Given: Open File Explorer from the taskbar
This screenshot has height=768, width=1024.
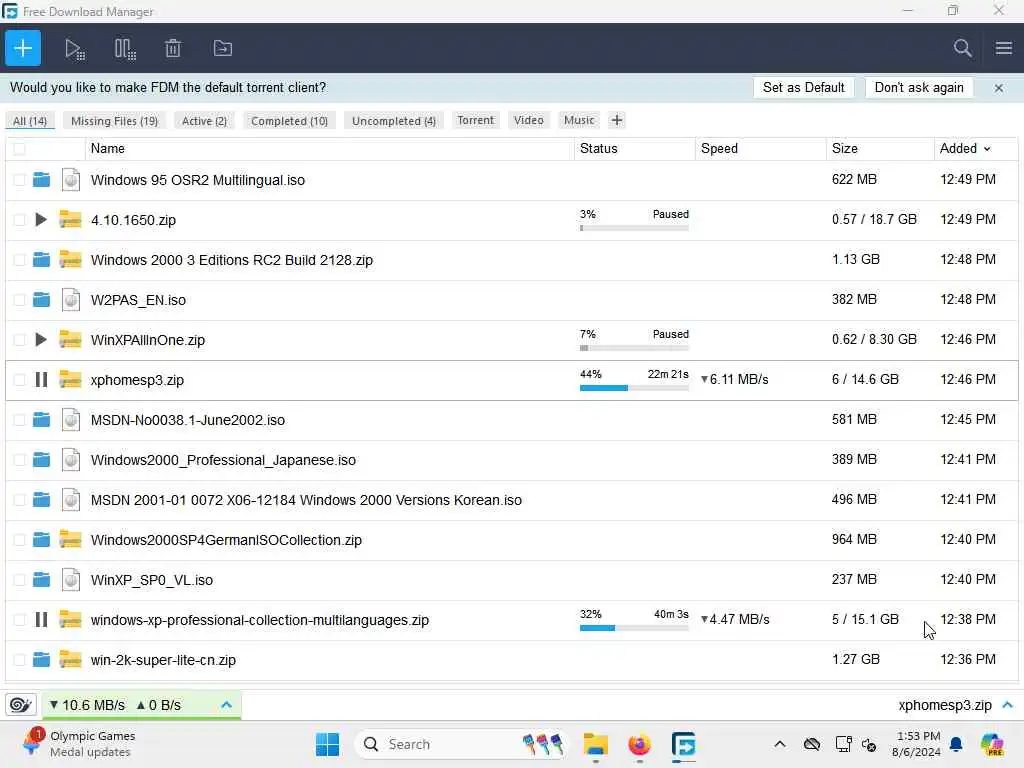Looking at the screenshot, I should pos(595,744).
